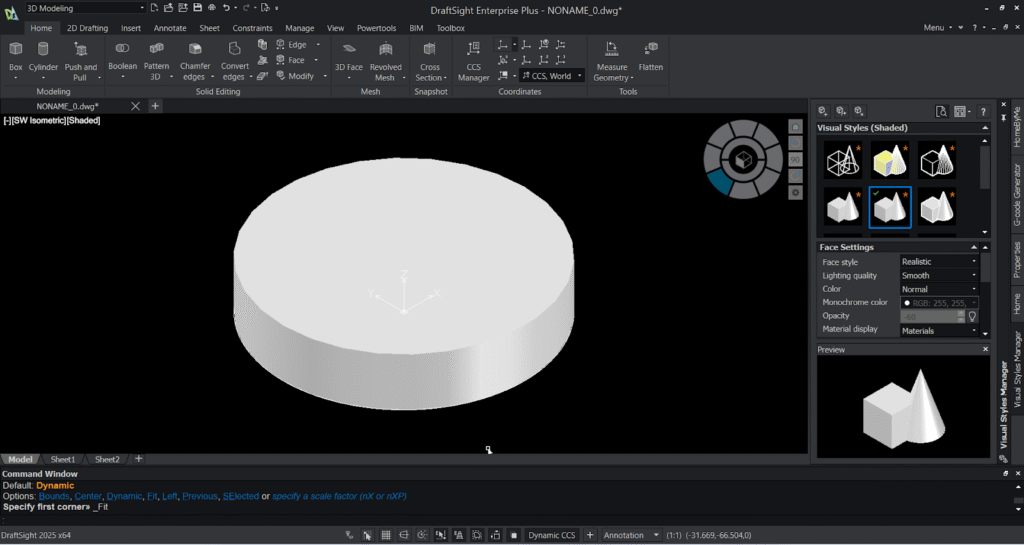Open the 3D Modeling workspace dropdown
Screen dimensions: 1024x545
[84, 8]
